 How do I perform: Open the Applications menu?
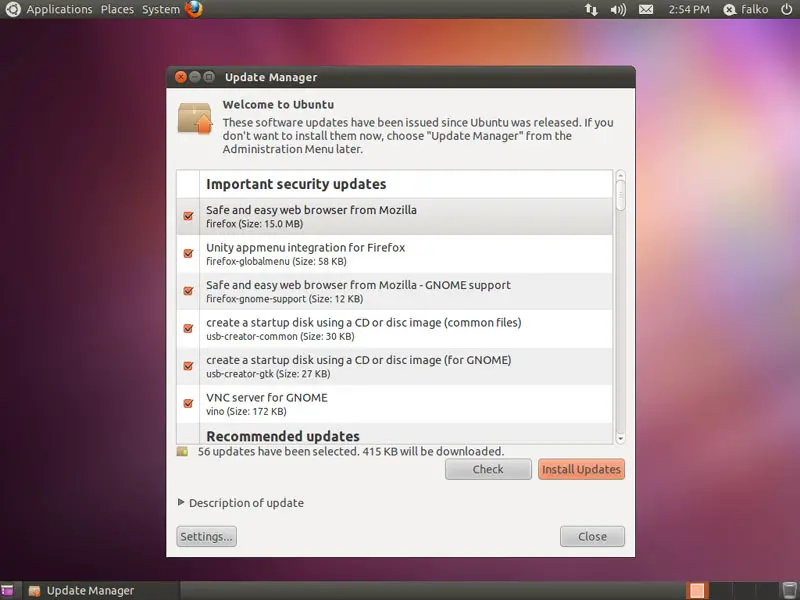point(59,9)
